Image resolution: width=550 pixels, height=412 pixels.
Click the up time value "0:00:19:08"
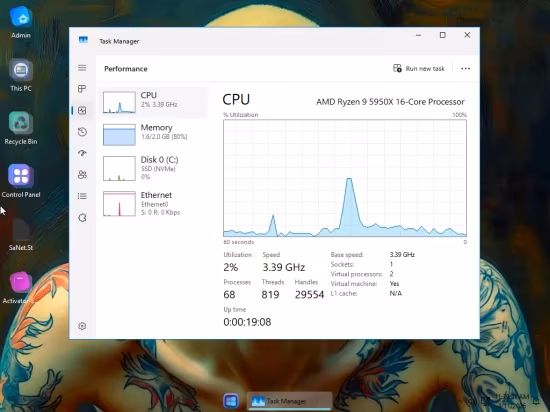point(247,322)
